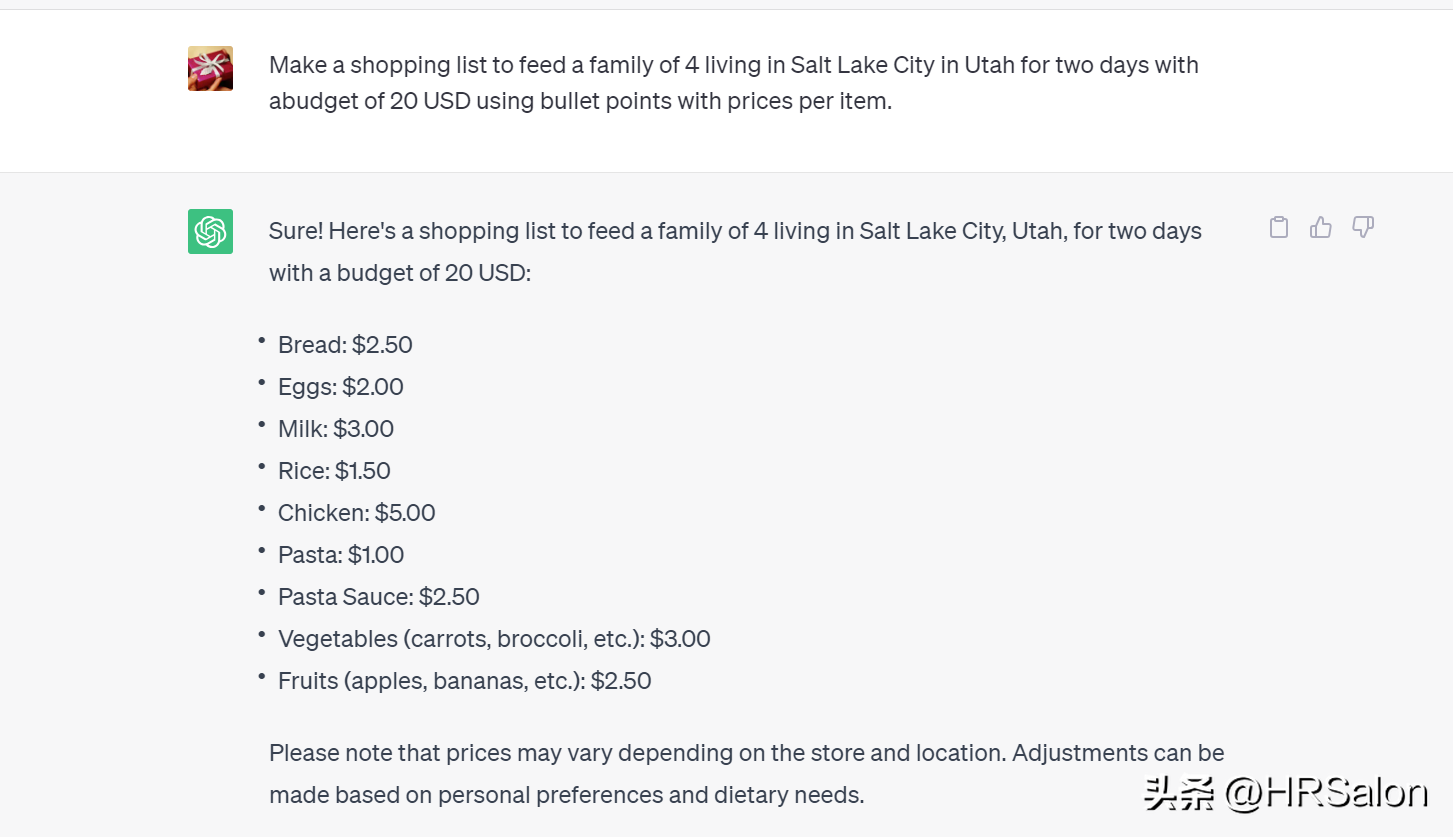1453x837 pixels.
Task: Select the 'Pasta: $1.00' list item
Action: 341,555
